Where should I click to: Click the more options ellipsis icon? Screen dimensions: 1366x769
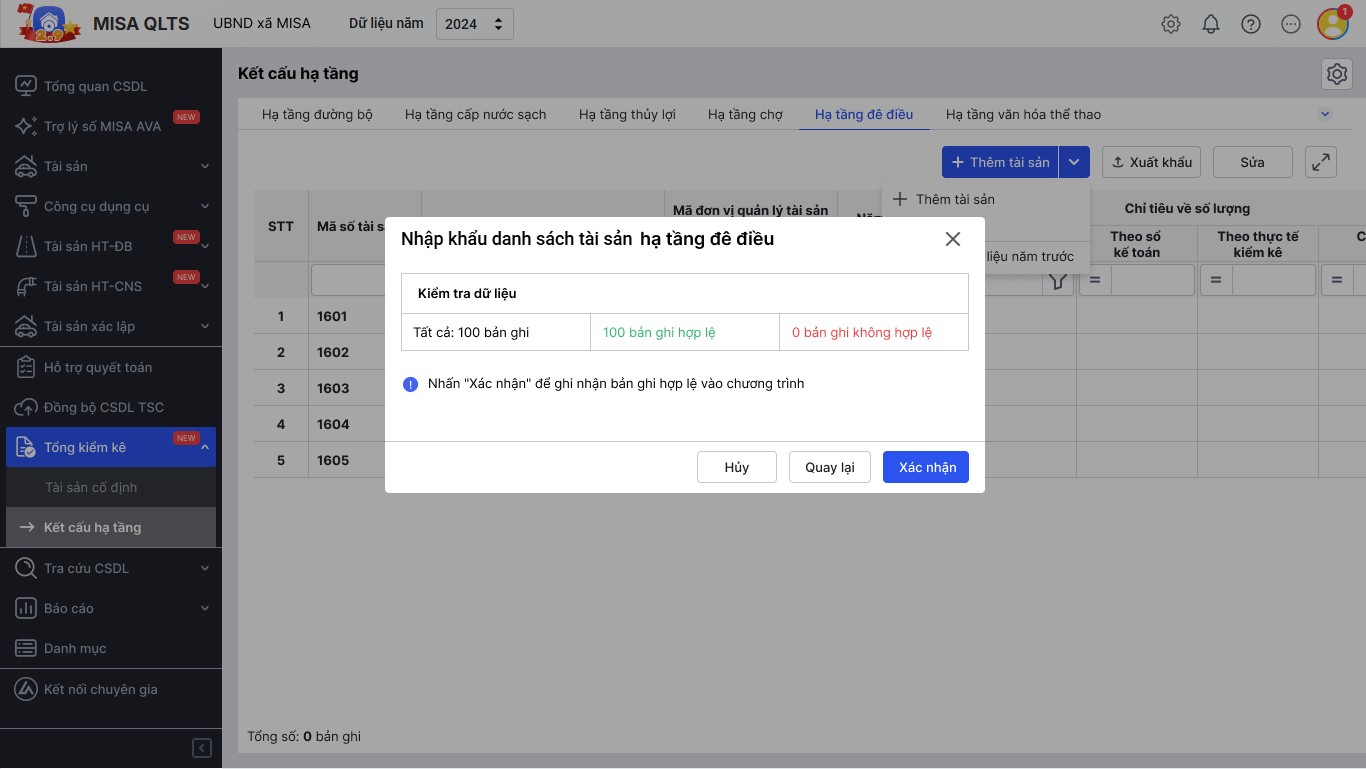click(1291, 24)
